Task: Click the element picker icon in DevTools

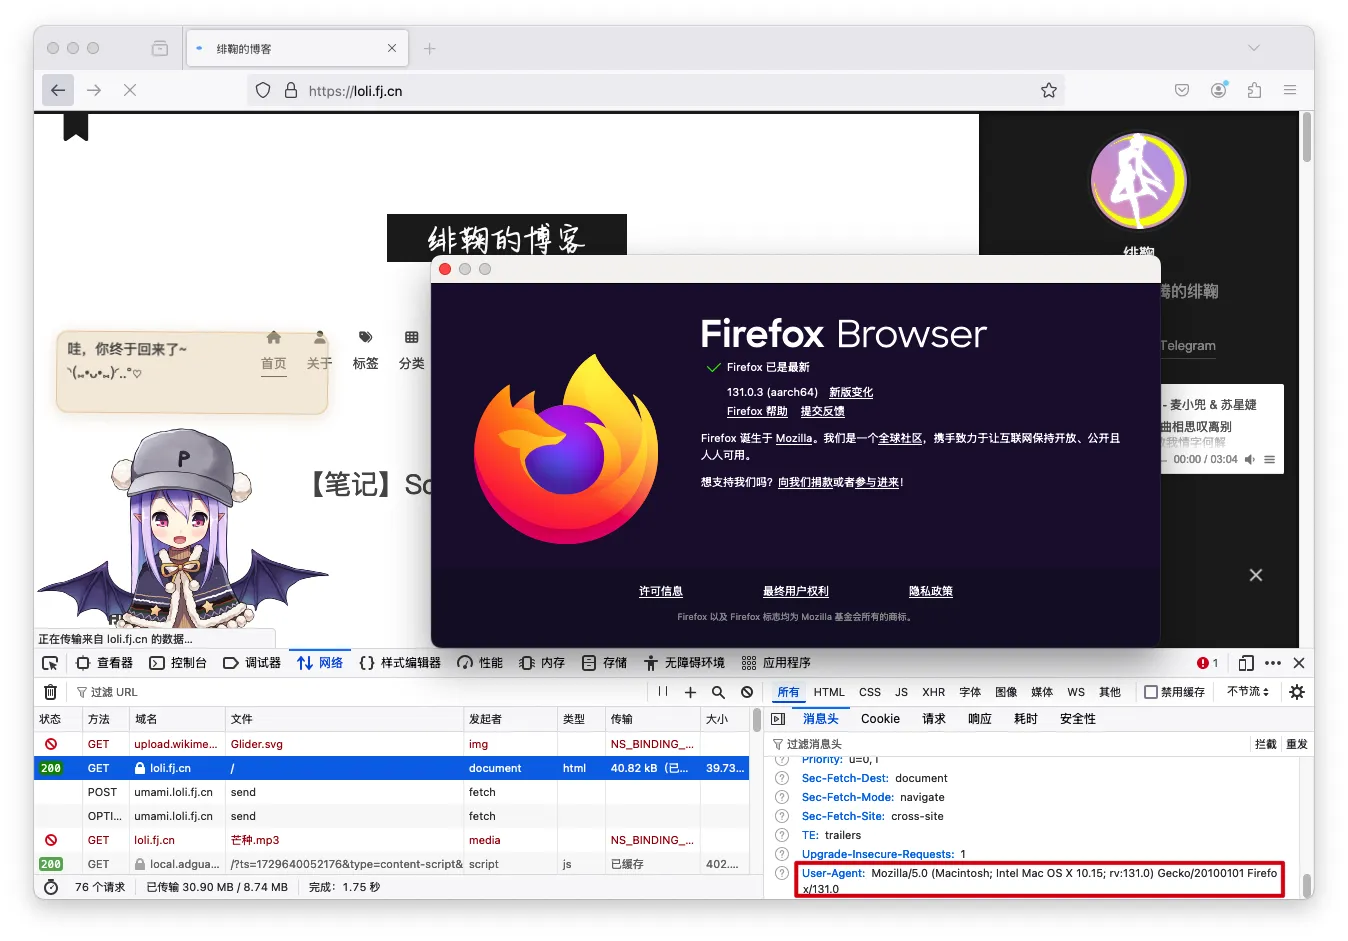Action: pyautogui.click(x=50, y=663)
